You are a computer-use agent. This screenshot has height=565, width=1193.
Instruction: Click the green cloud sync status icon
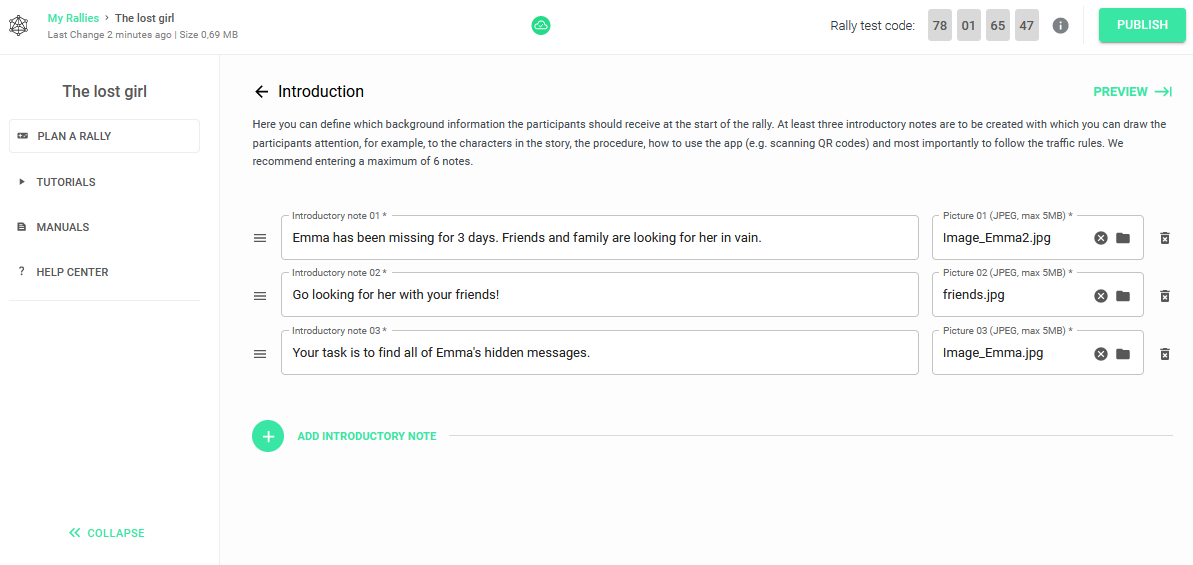coord(541,26)
